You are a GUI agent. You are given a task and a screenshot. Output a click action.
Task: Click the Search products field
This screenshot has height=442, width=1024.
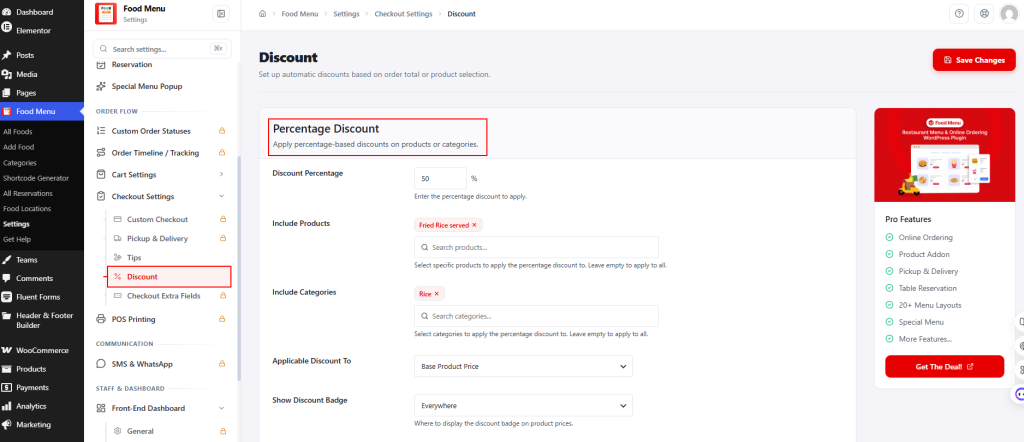[x=536, y=247]
